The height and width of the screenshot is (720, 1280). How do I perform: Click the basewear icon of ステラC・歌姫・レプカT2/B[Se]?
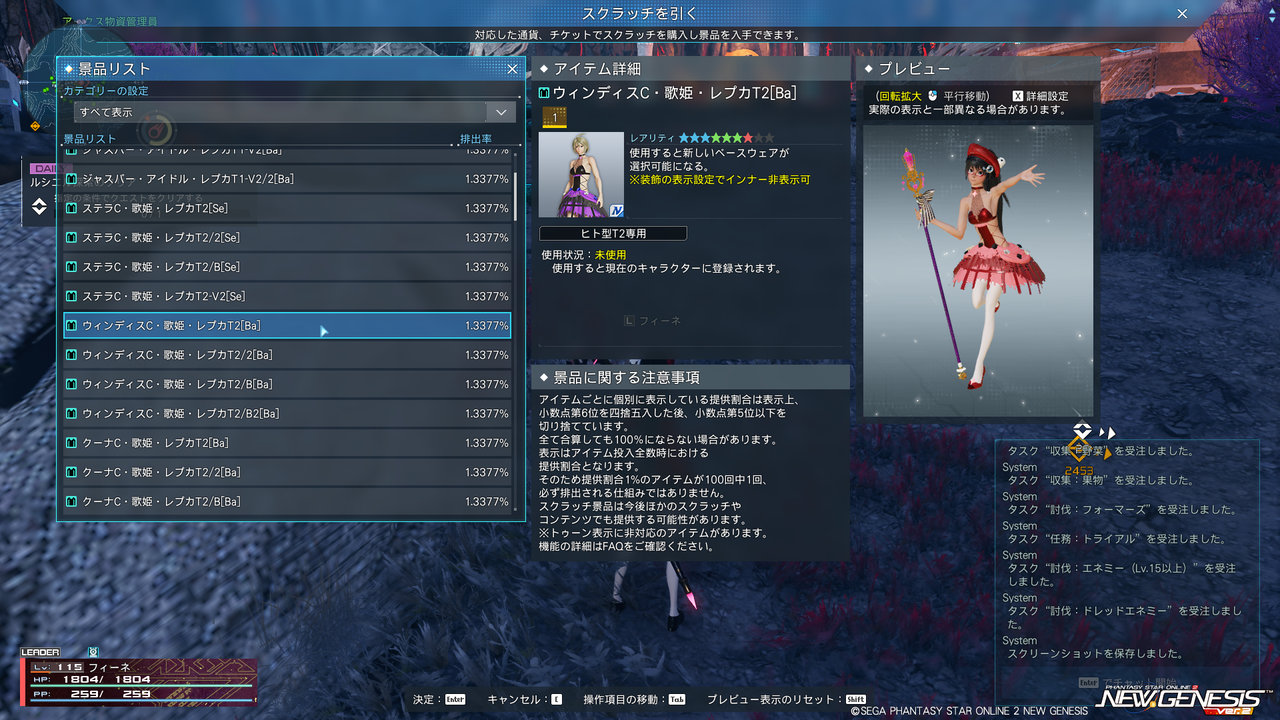(72, 267)
